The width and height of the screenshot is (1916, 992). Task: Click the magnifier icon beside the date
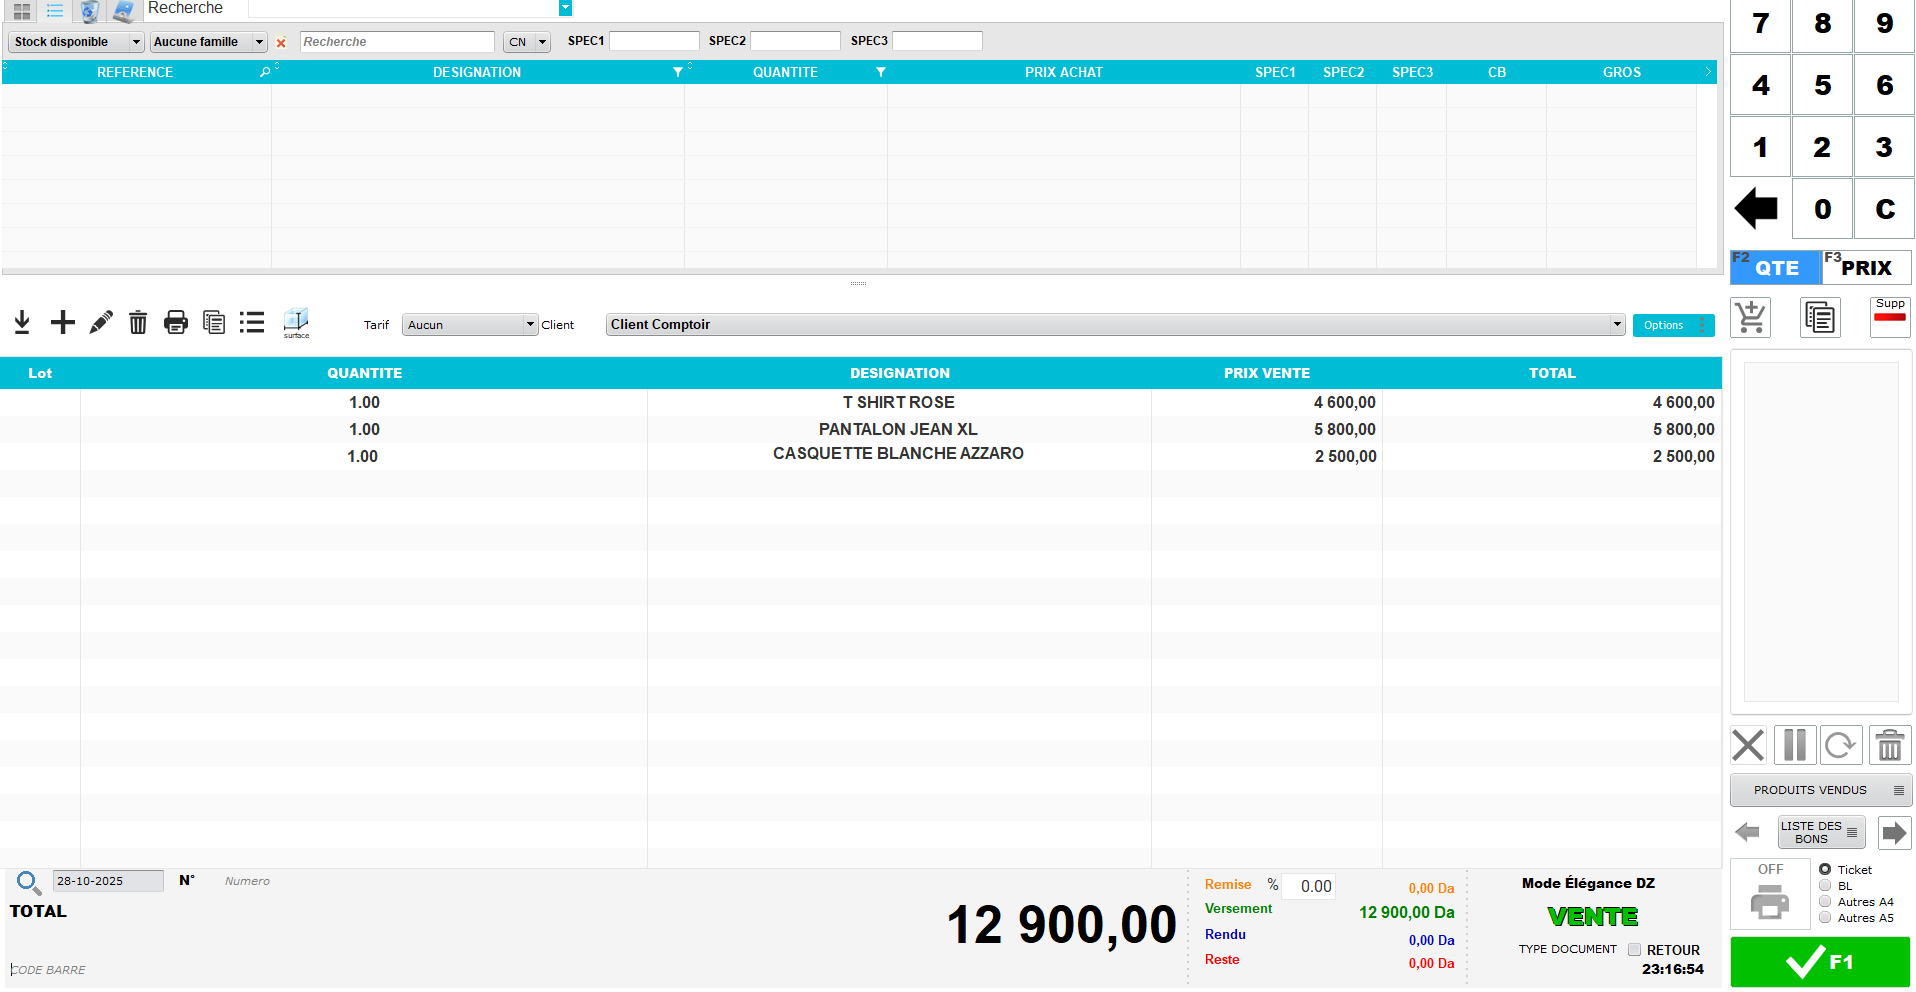(28, 882)
